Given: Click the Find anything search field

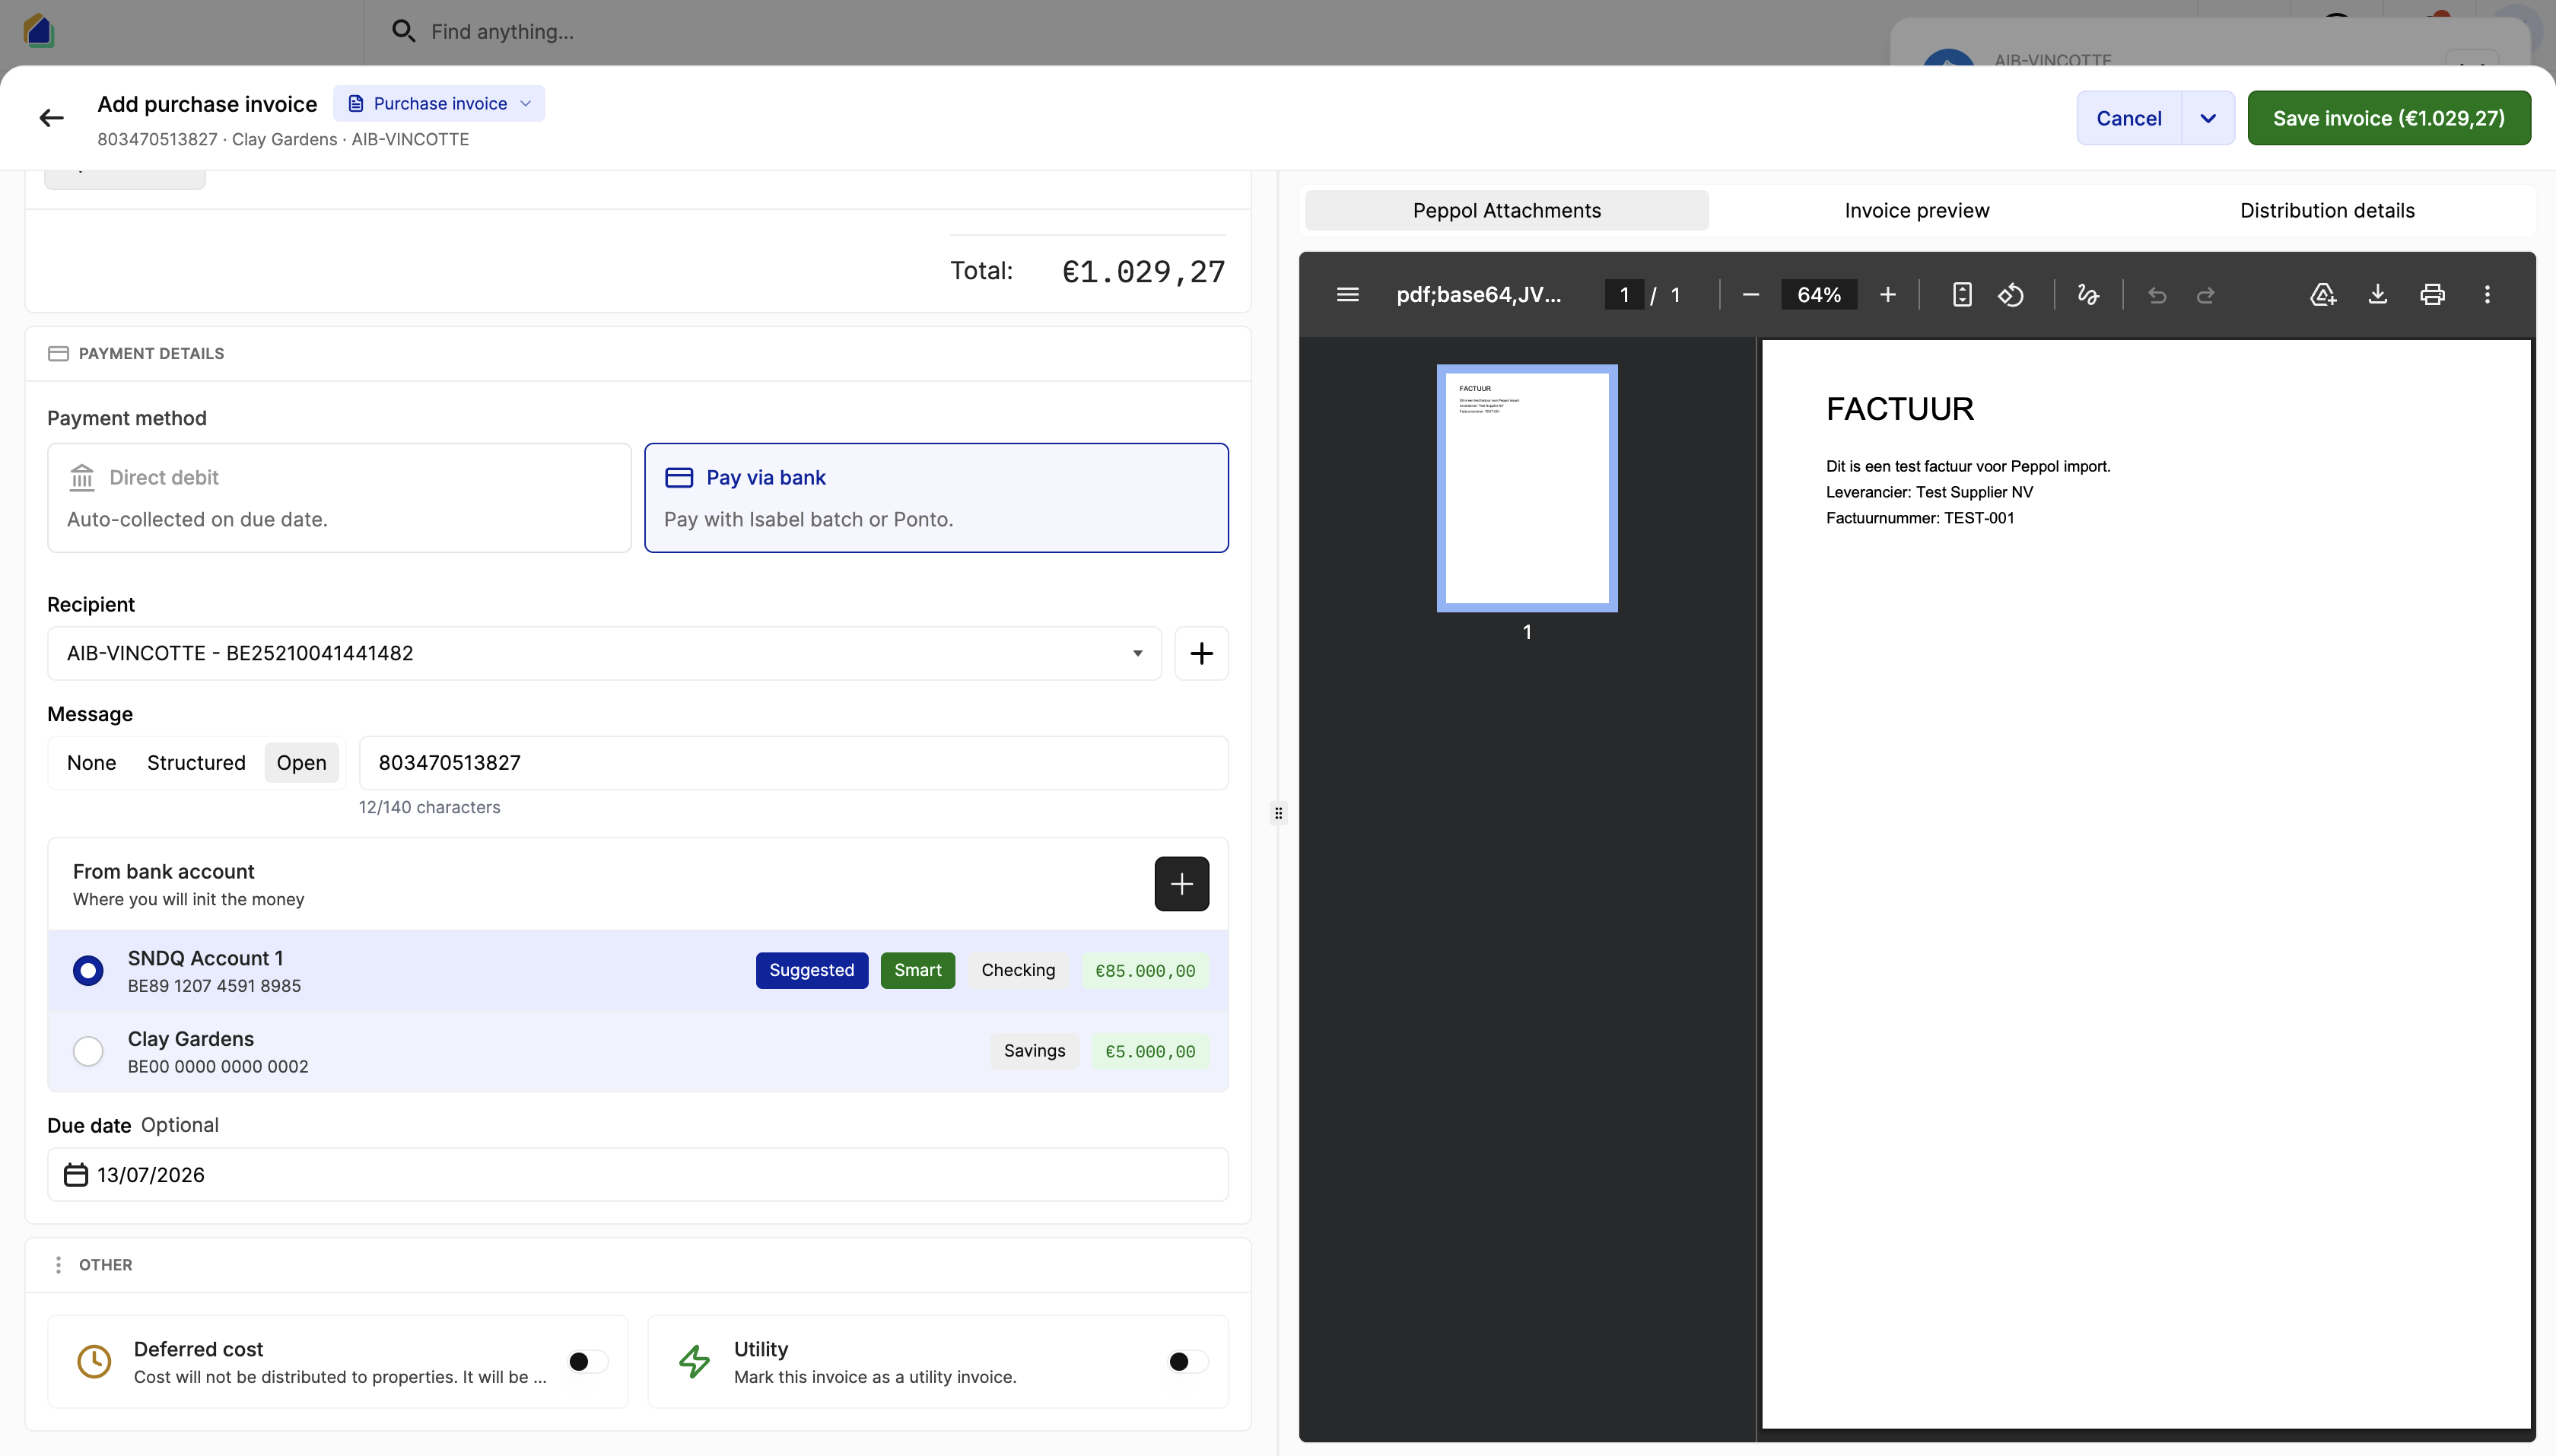Looking at the screenshot, I should 502,31.
